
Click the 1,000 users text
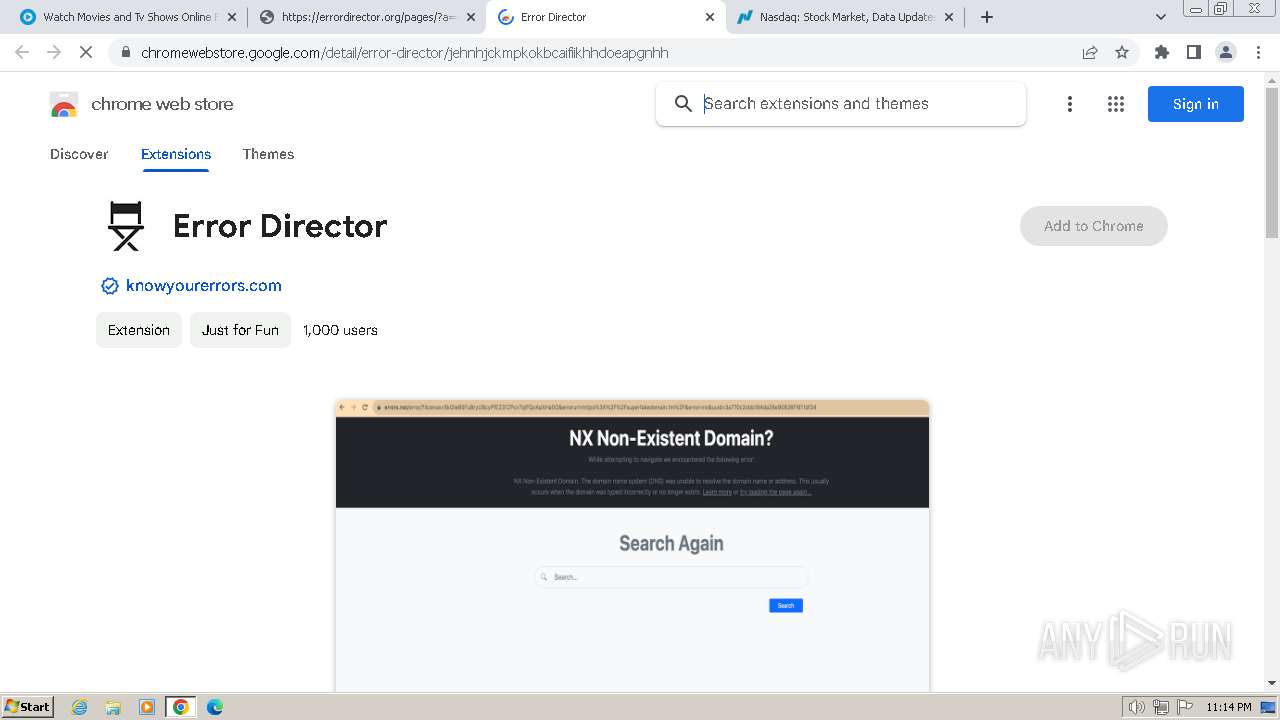(x=340, y=330)
